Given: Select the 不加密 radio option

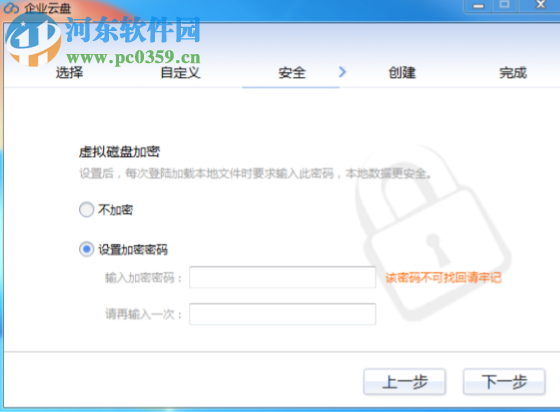Looking at the screenshot, I should 86,210.
